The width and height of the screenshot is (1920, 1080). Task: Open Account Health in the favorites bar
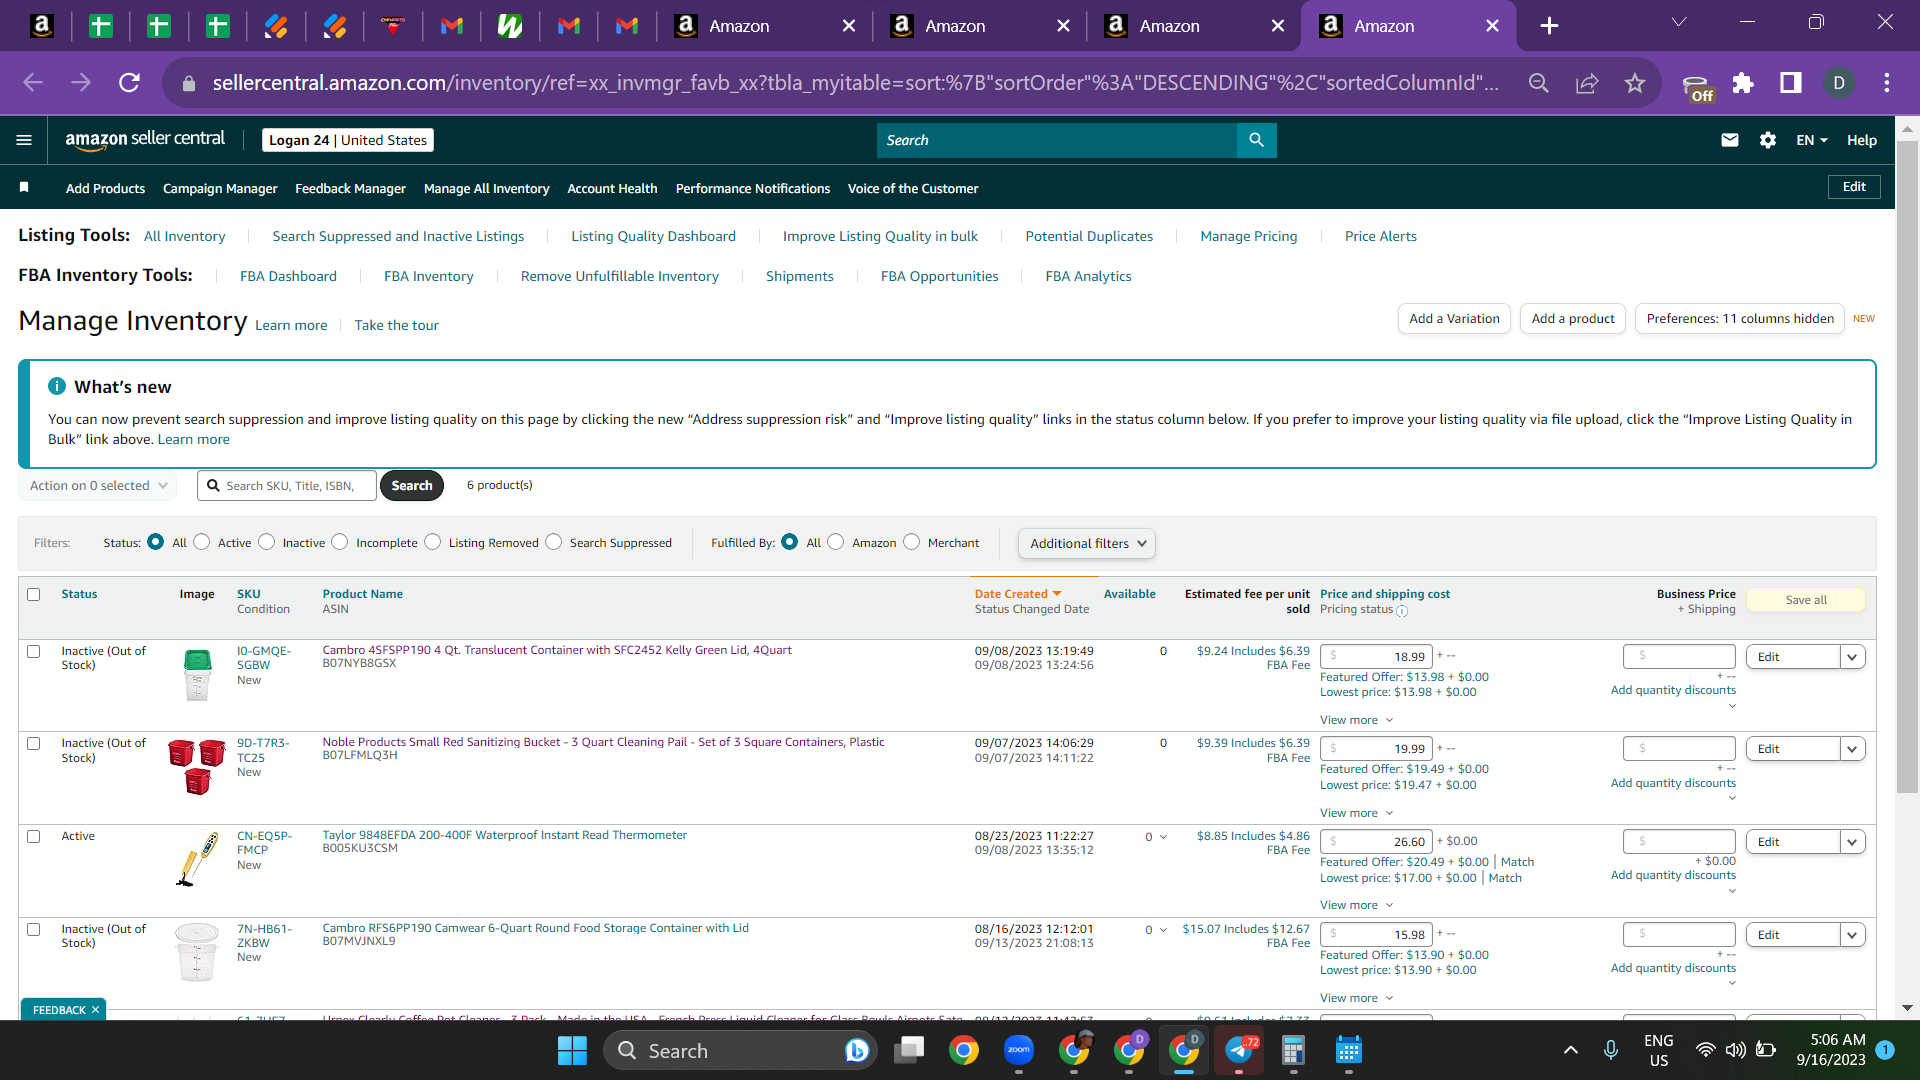pyautogui.click(x=612, y=188)
